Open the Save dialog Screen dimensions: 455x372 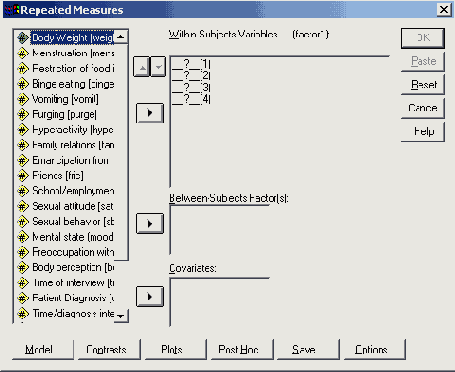tap(308, 349)
